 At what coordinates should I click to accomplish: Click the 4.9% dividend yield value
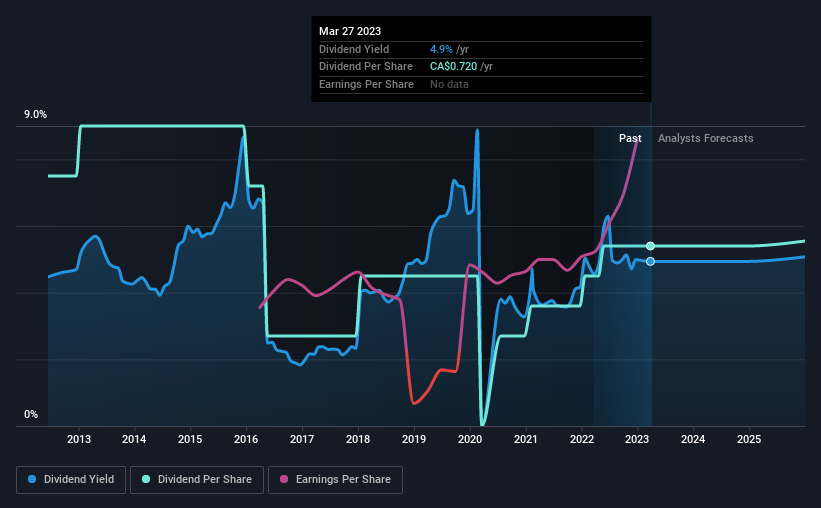point(441,49)
